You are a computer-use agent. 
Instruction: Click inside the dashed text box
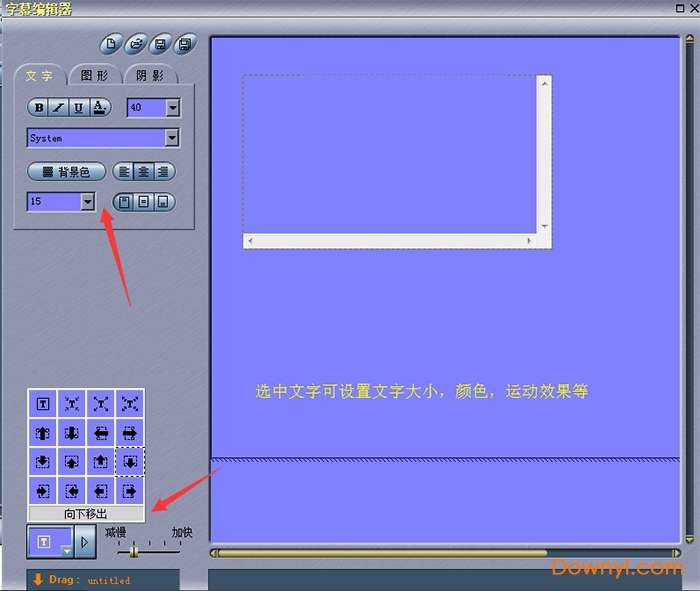pyautogui.click(x=389, y=154)
